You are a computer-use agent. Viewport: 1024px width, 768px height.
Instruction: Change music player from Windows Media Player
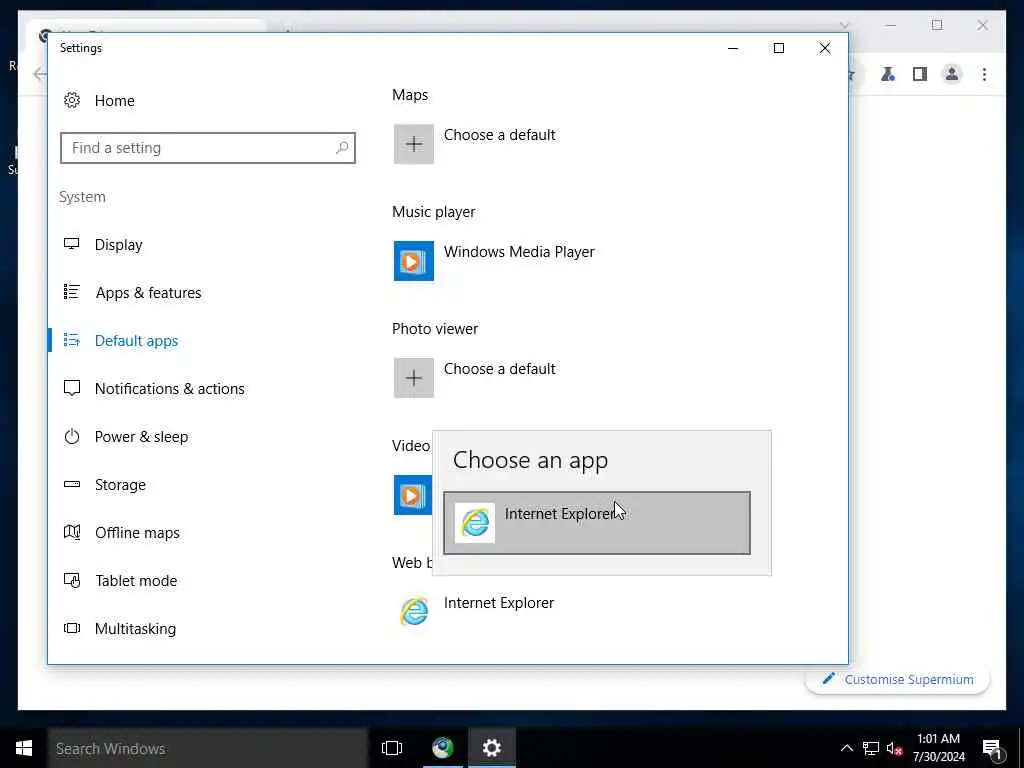(x=519, y=251)
